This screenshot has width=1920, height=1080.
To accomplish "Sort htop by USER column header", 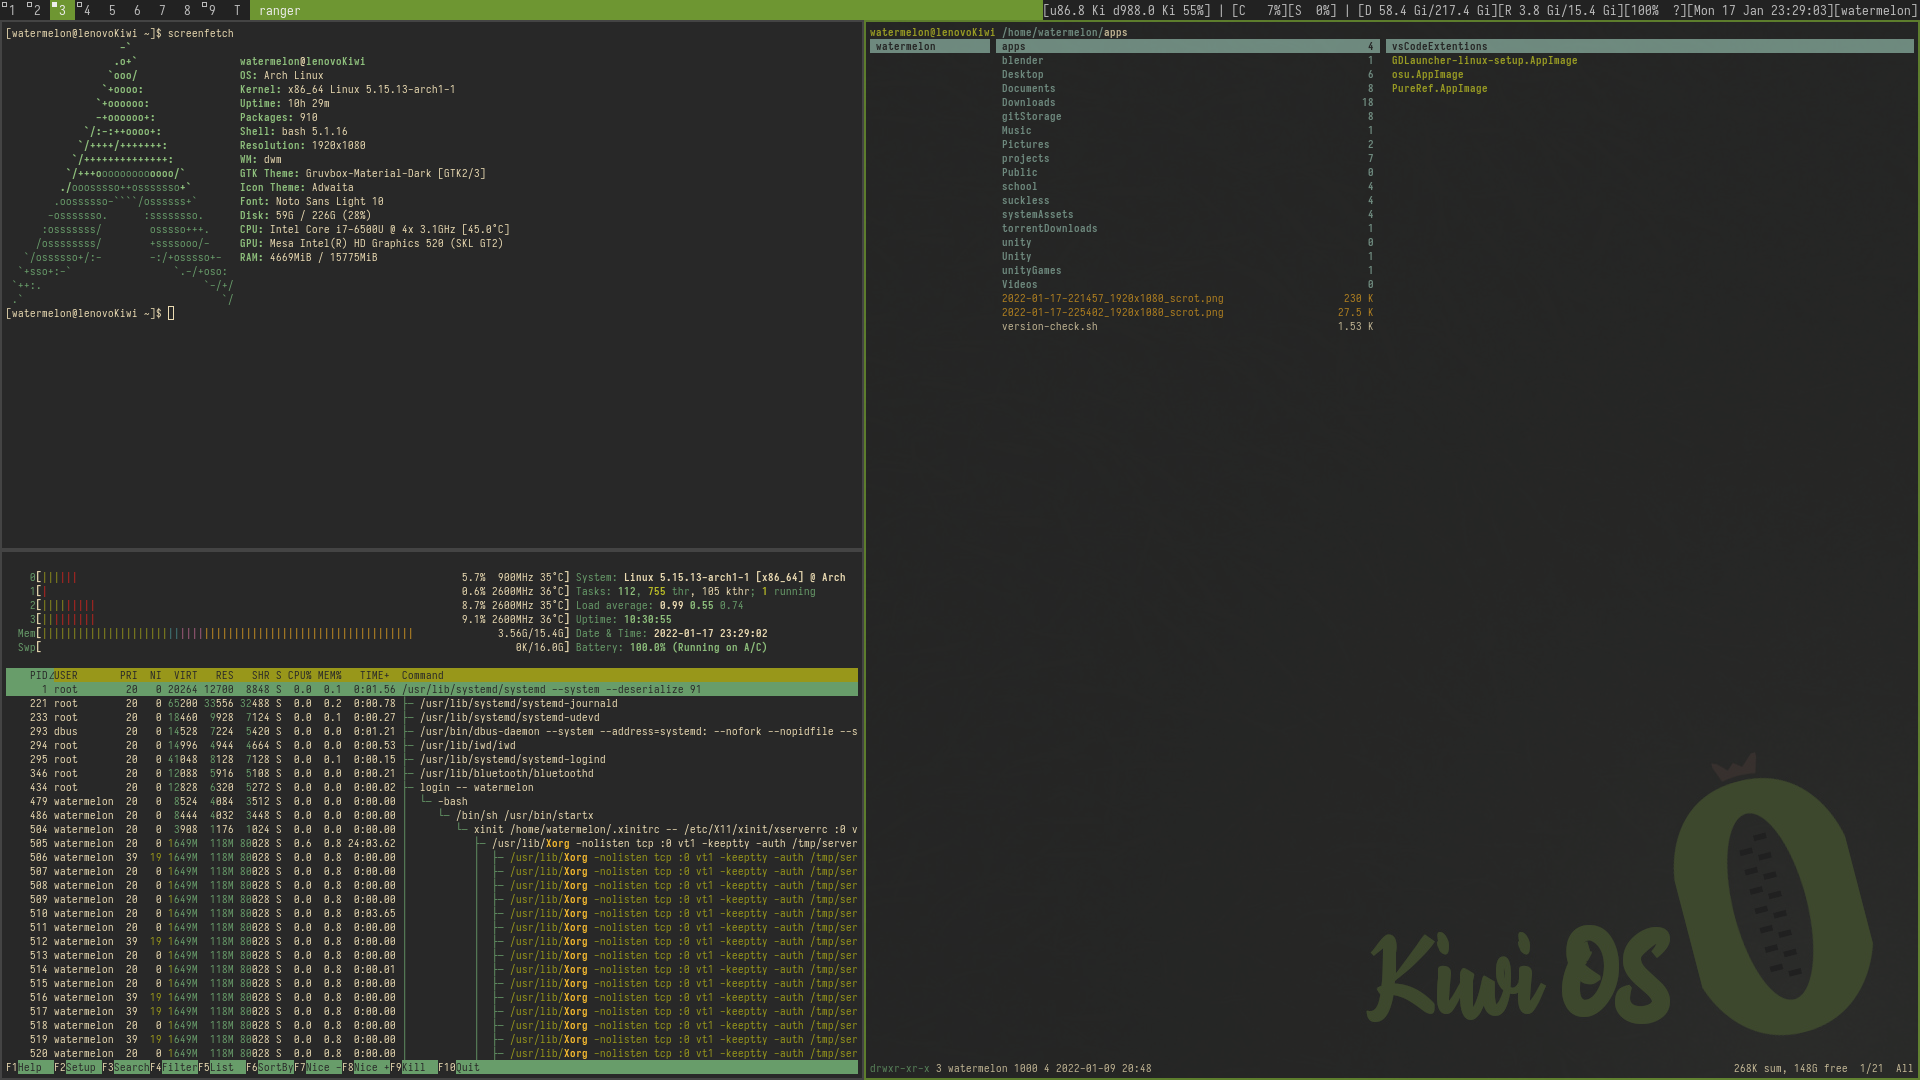I will (x=66, y=676).
